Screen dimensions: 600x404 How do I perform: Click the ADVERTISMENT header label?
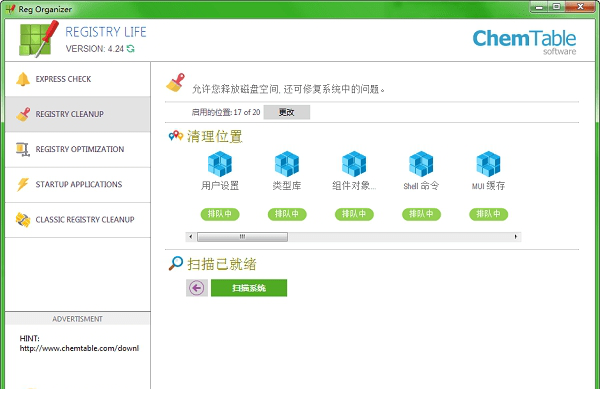(x=78, y=319)
